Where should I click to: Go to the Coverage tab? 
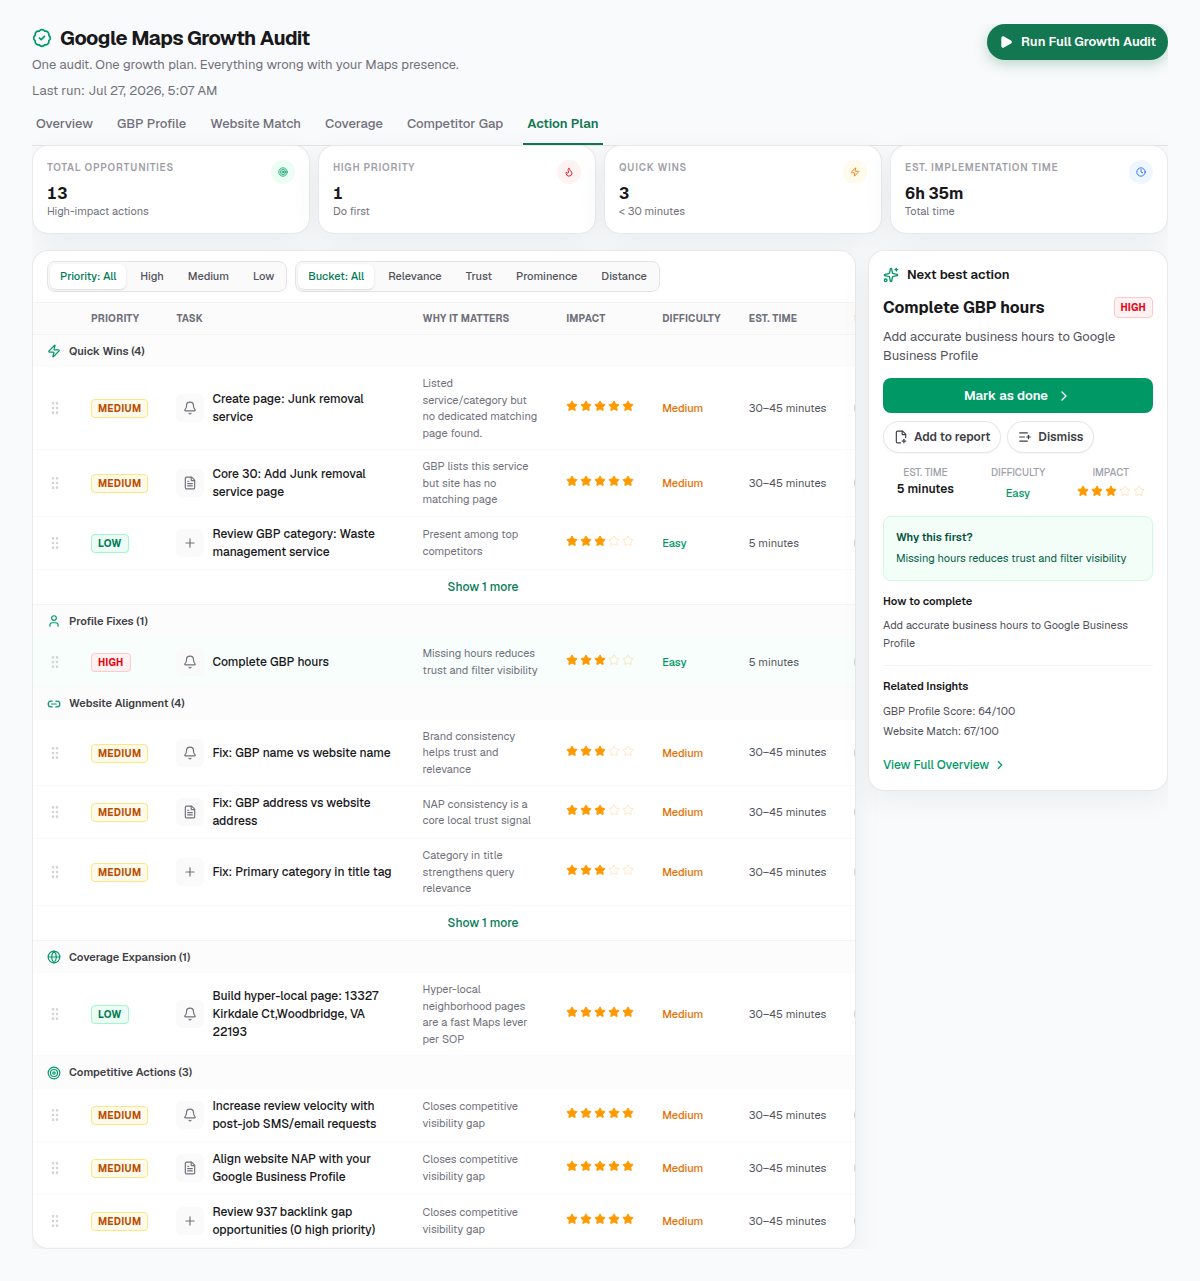(x=354, y=124)
